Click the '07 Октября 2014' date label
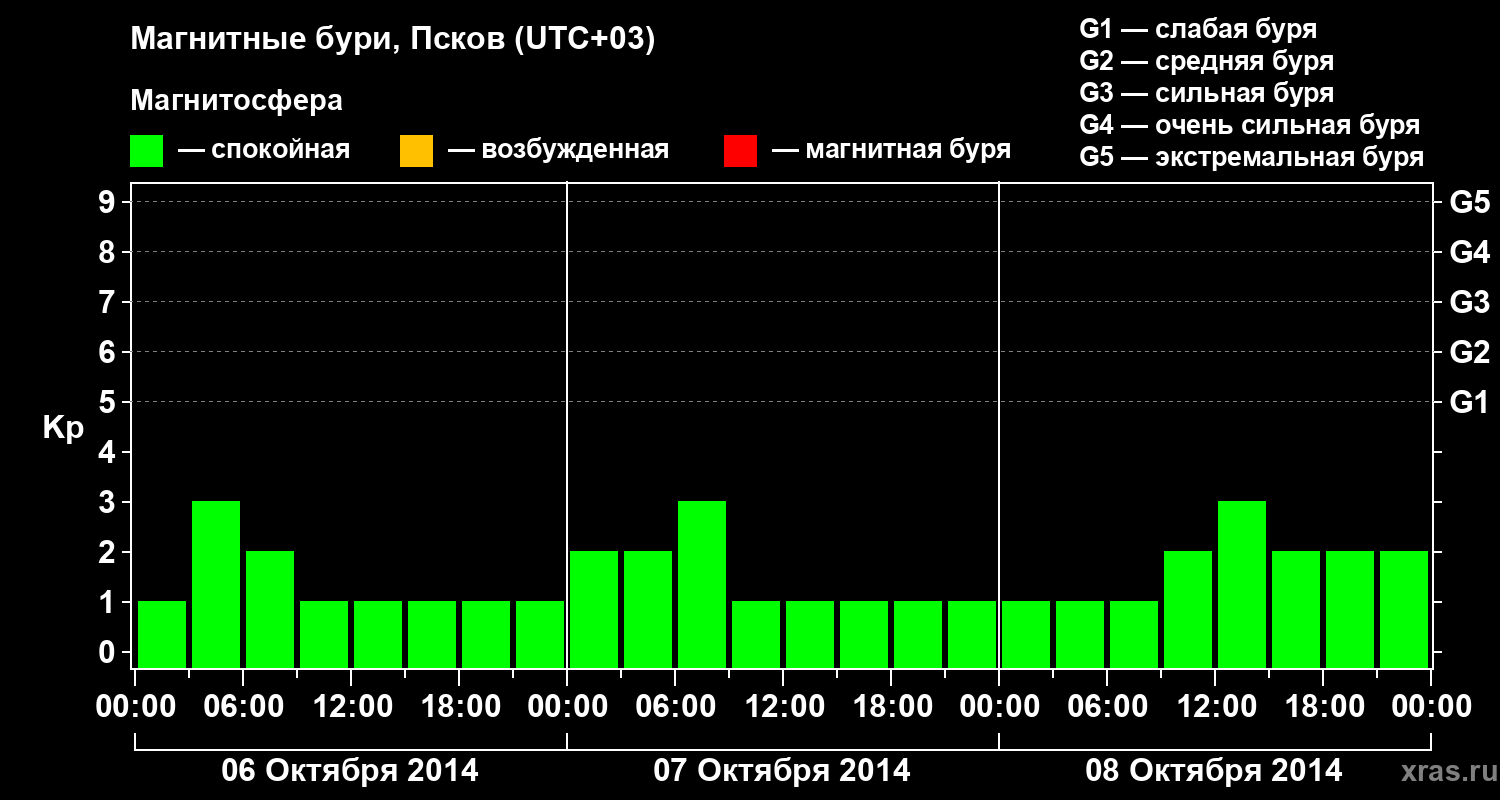 (x=782, y=770)
